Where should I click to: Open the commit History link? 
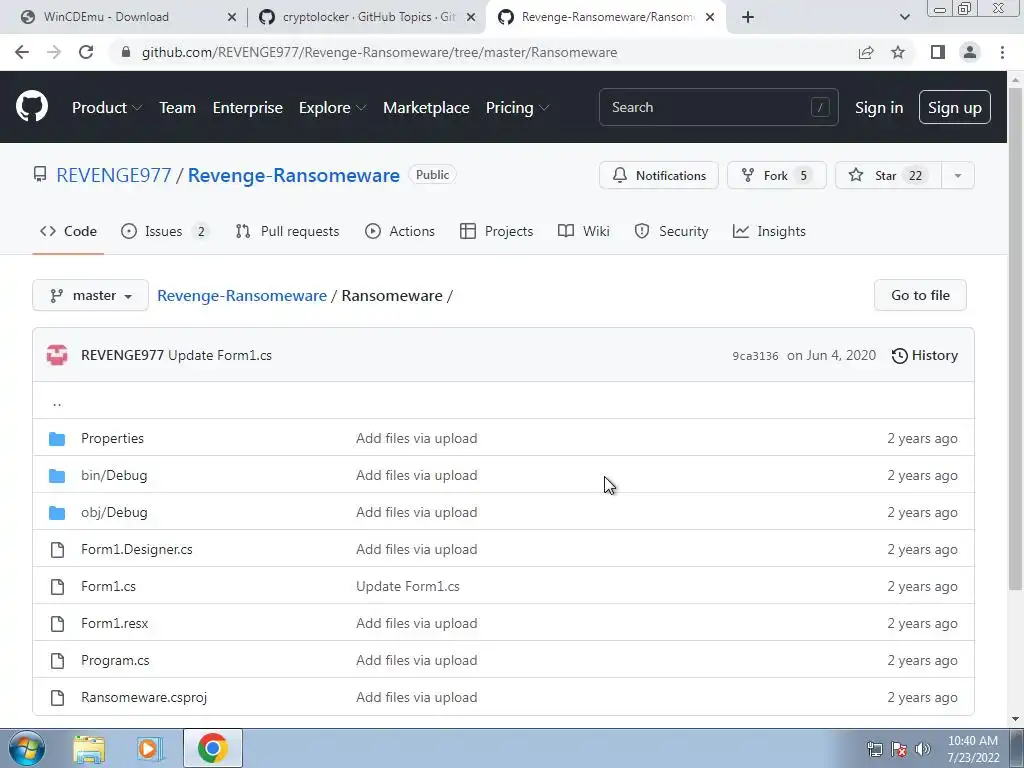[x=925, y=355]
